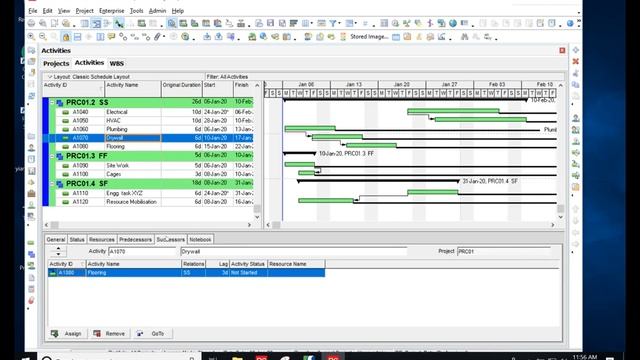Open the Status details tab

77,240
